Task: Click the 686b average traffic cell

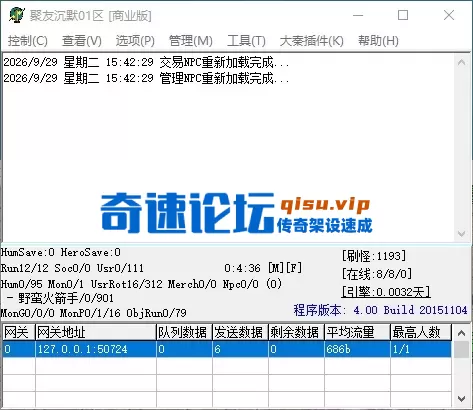Action: tap(357, 349)
